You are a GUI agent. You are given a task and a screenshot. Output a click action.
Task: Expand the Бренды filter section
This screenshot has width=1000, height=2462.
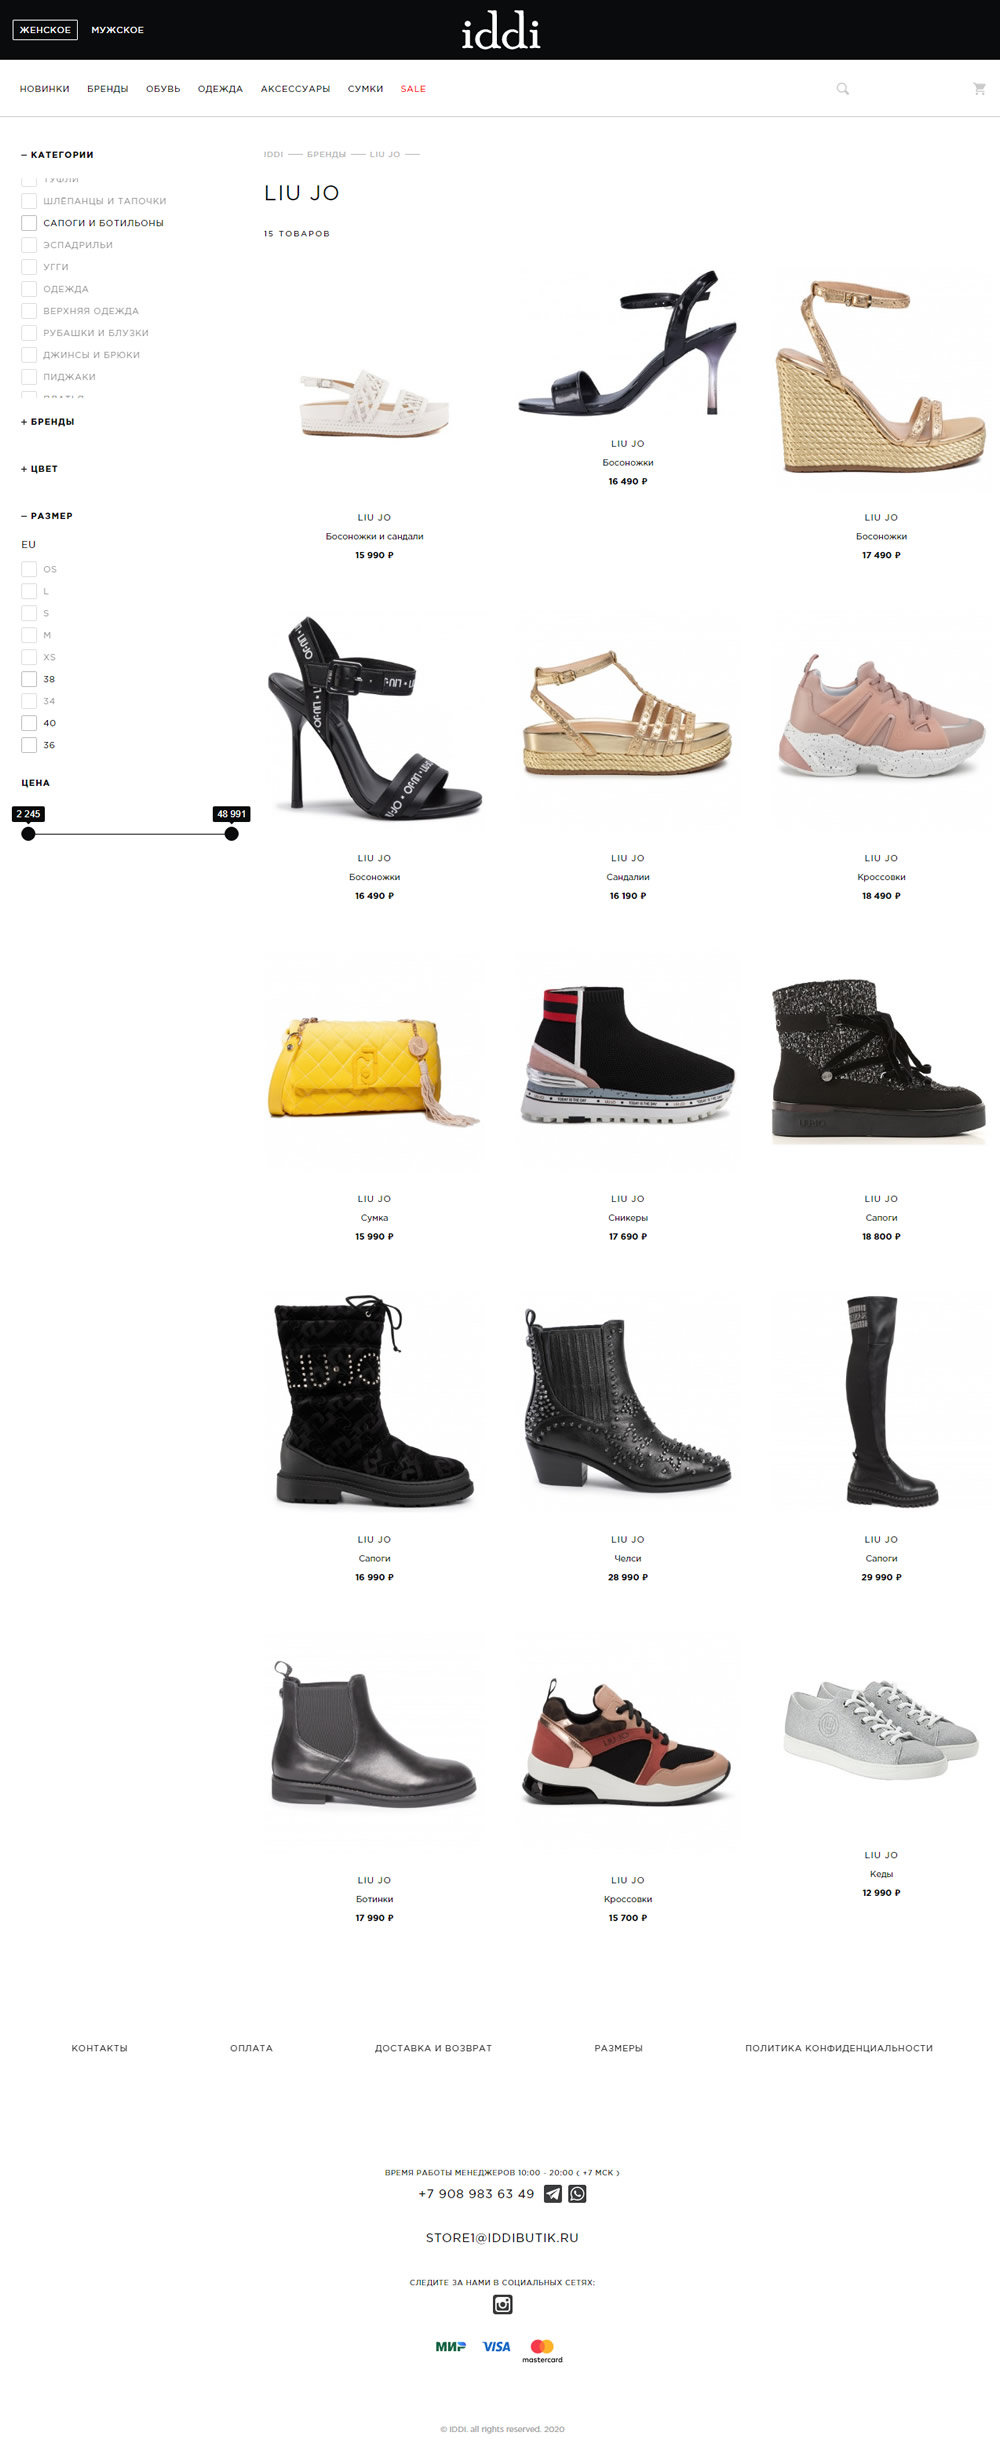48,422
